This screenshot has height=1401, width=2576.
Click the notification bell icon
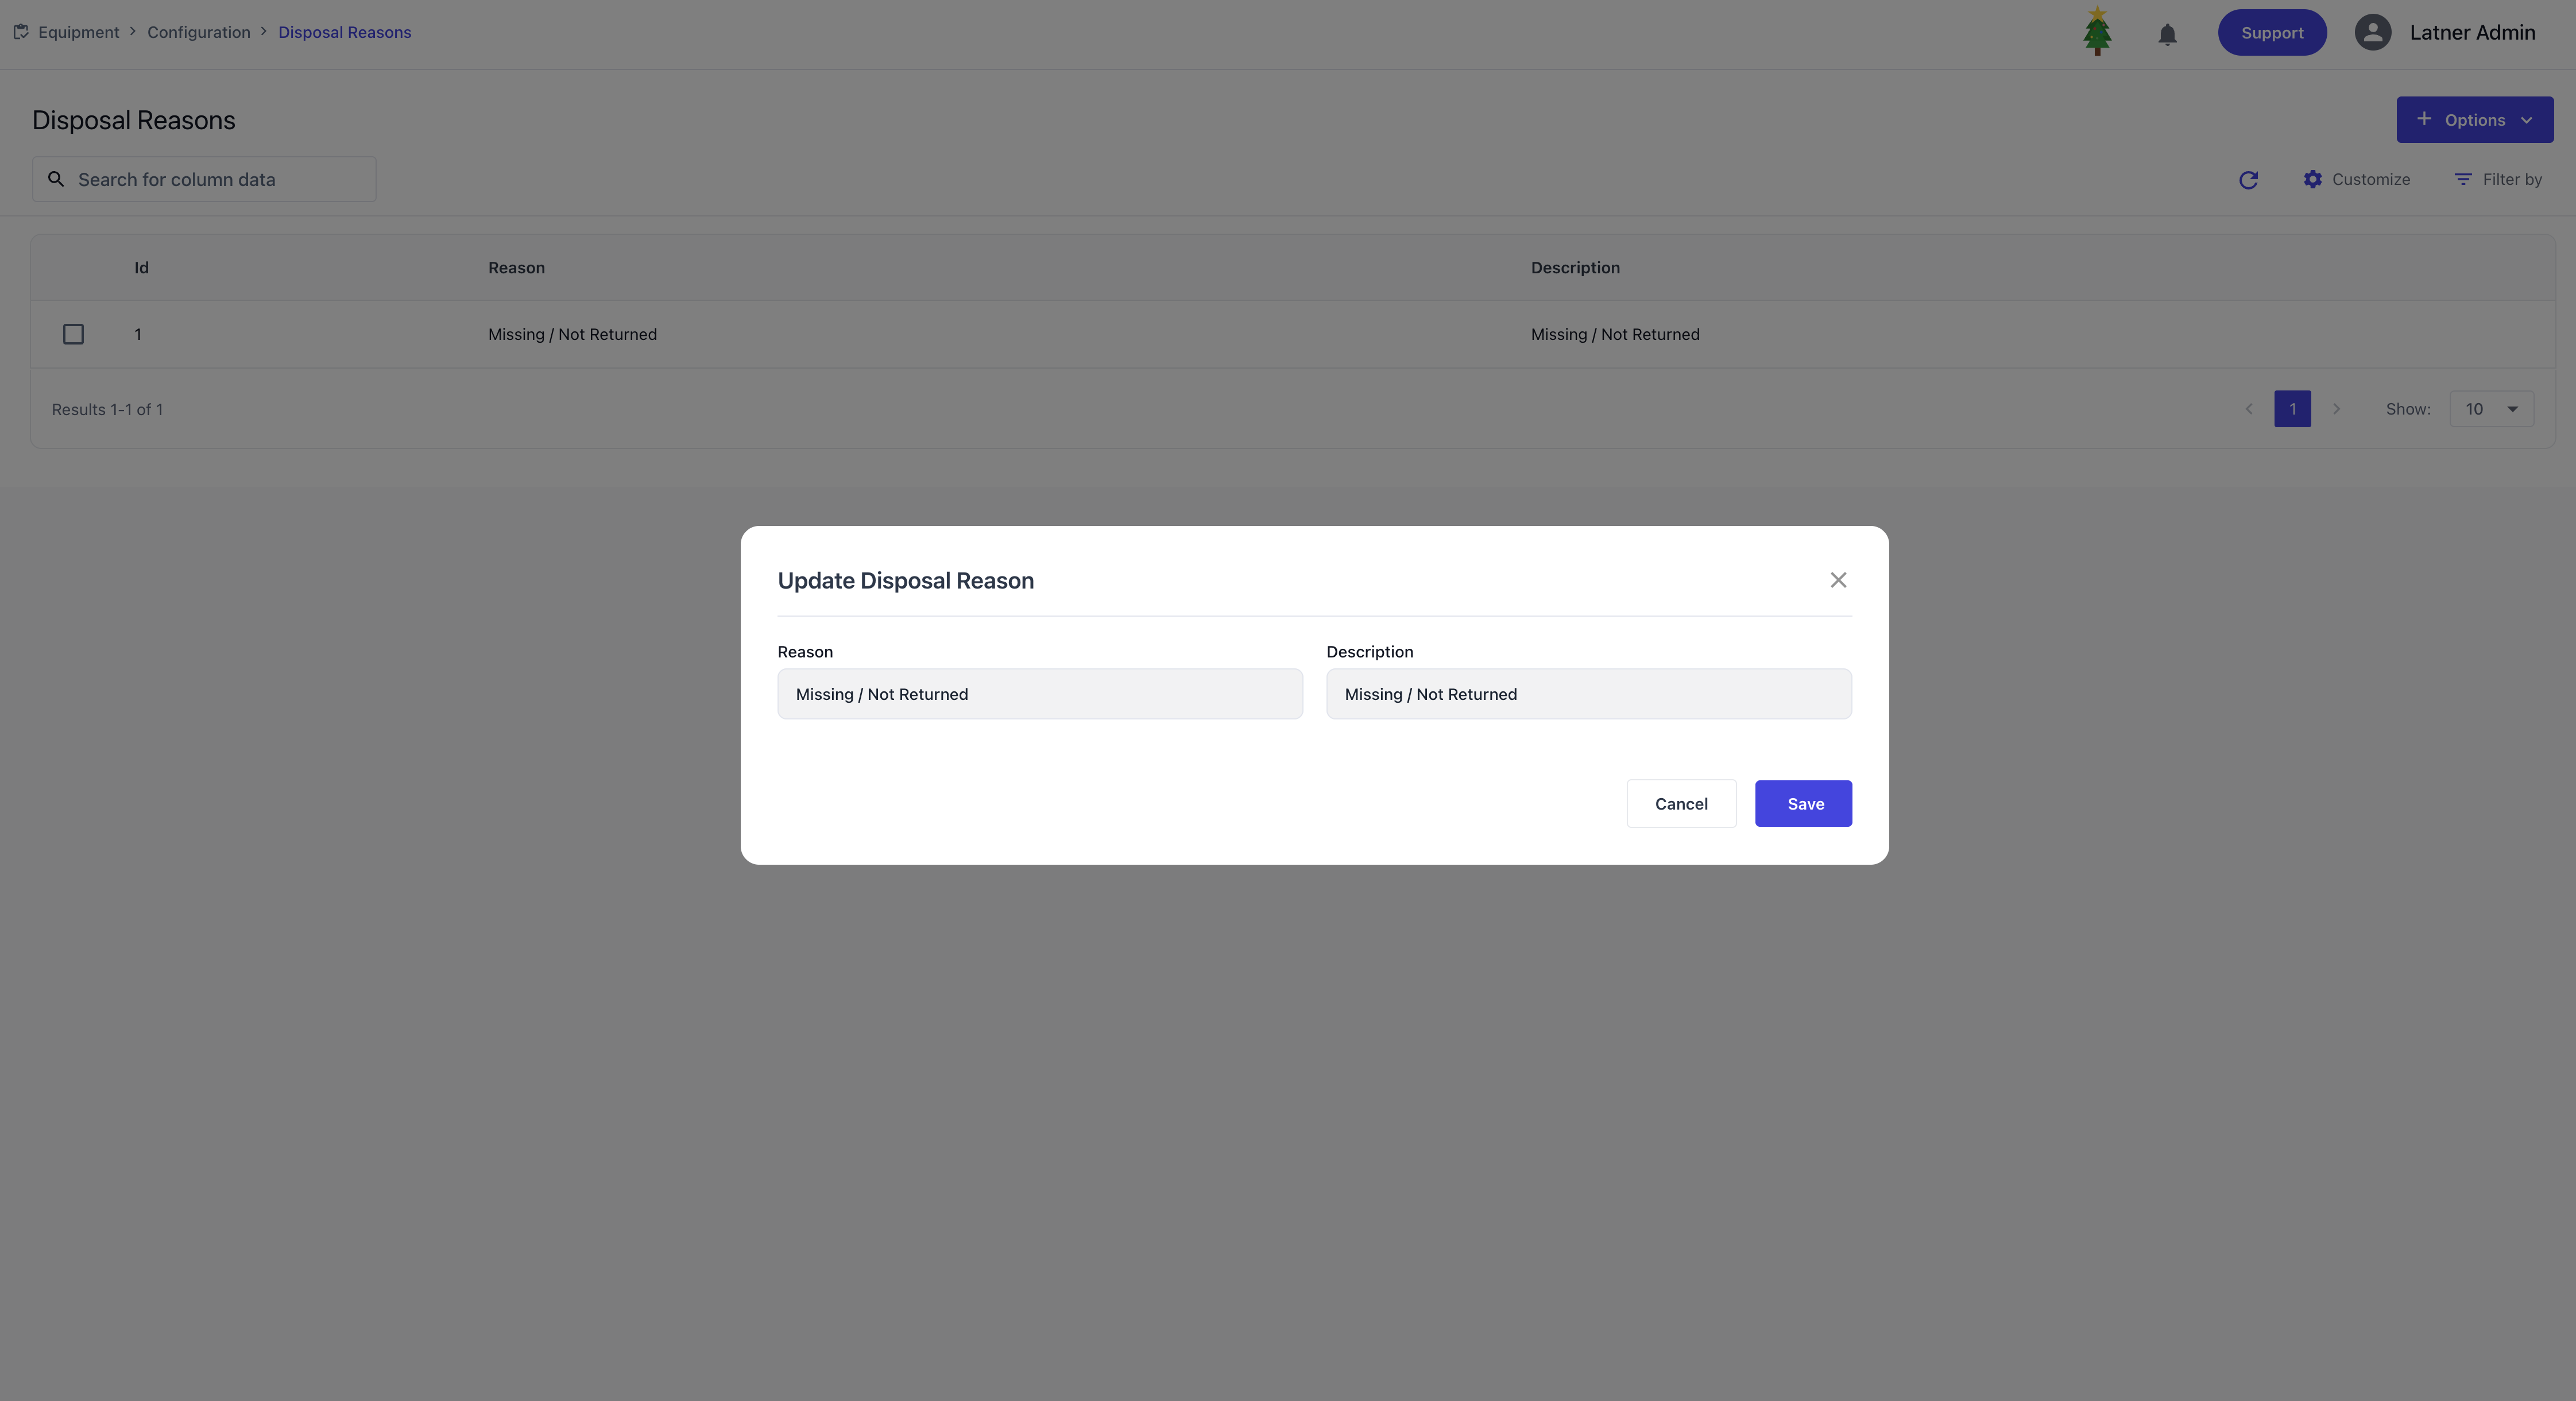2166,34
